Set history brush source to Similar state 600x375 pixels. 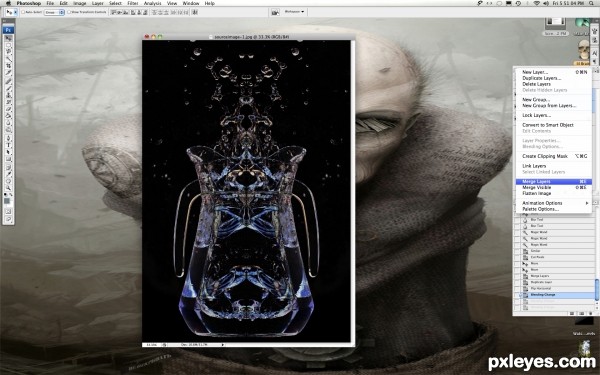517,251
